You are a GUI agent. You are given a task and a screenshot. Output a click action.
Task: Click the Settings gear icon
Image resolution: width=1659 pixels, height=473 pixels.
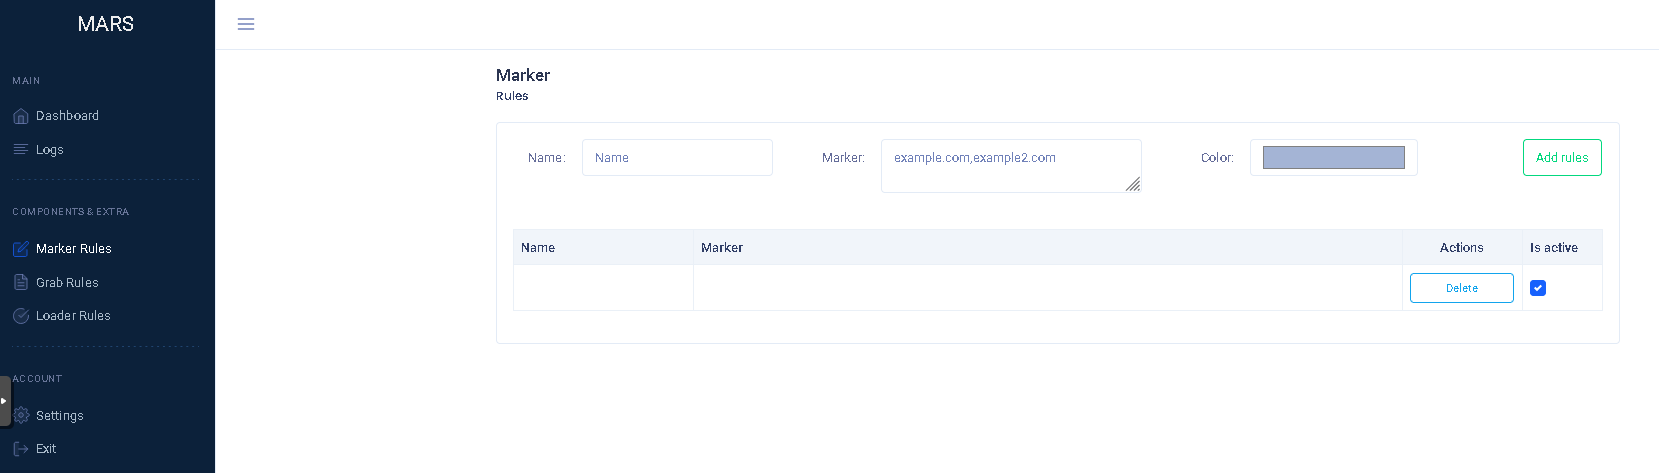(x=21, y=416)
